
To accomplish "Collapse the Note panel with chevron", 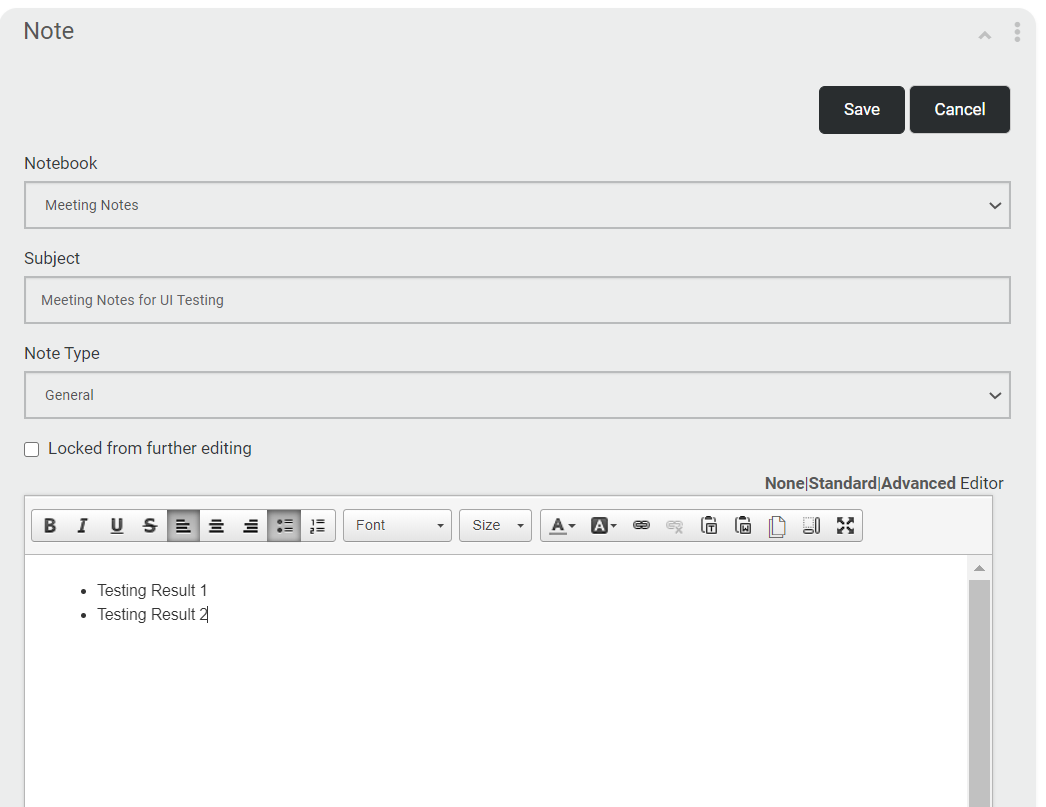I will [985, 35].
